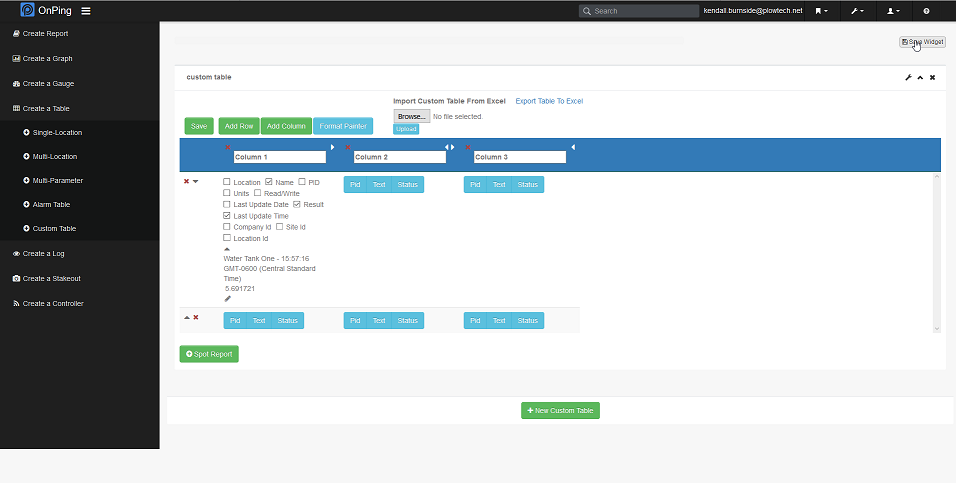Open the bookmark dropdown in top bar
This screenshot has width=956, height=483.
(x=820, y=11)
